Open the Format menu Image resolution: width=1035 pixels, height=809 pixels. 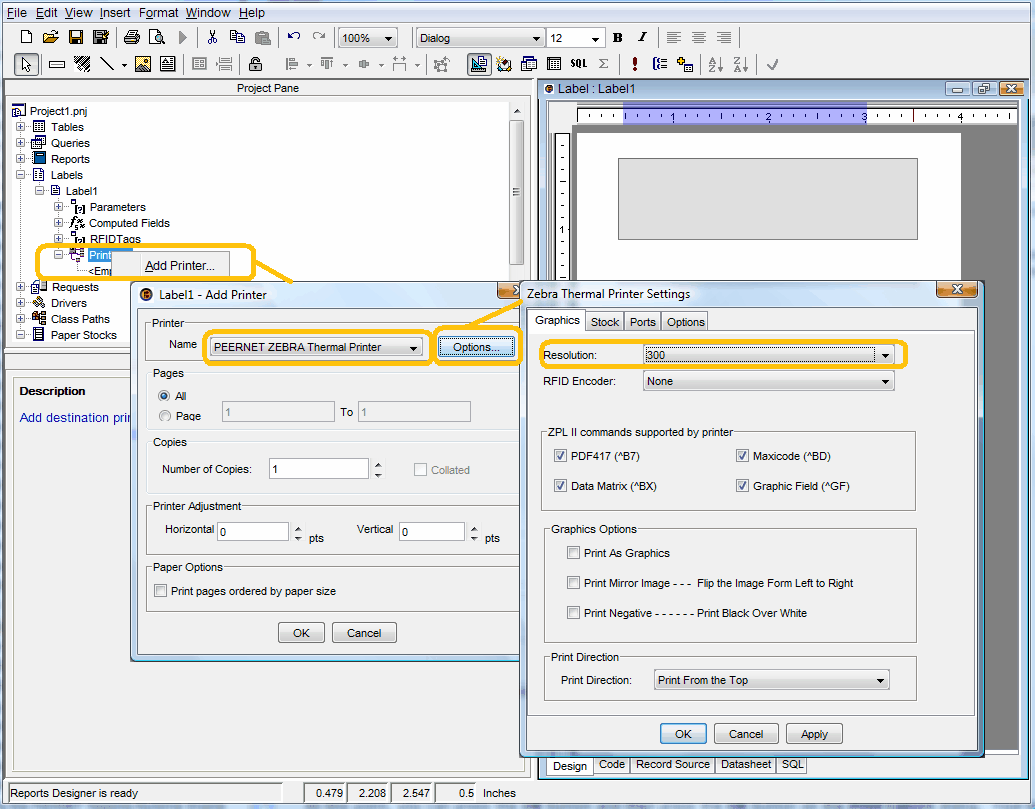(x=158, y=13)
